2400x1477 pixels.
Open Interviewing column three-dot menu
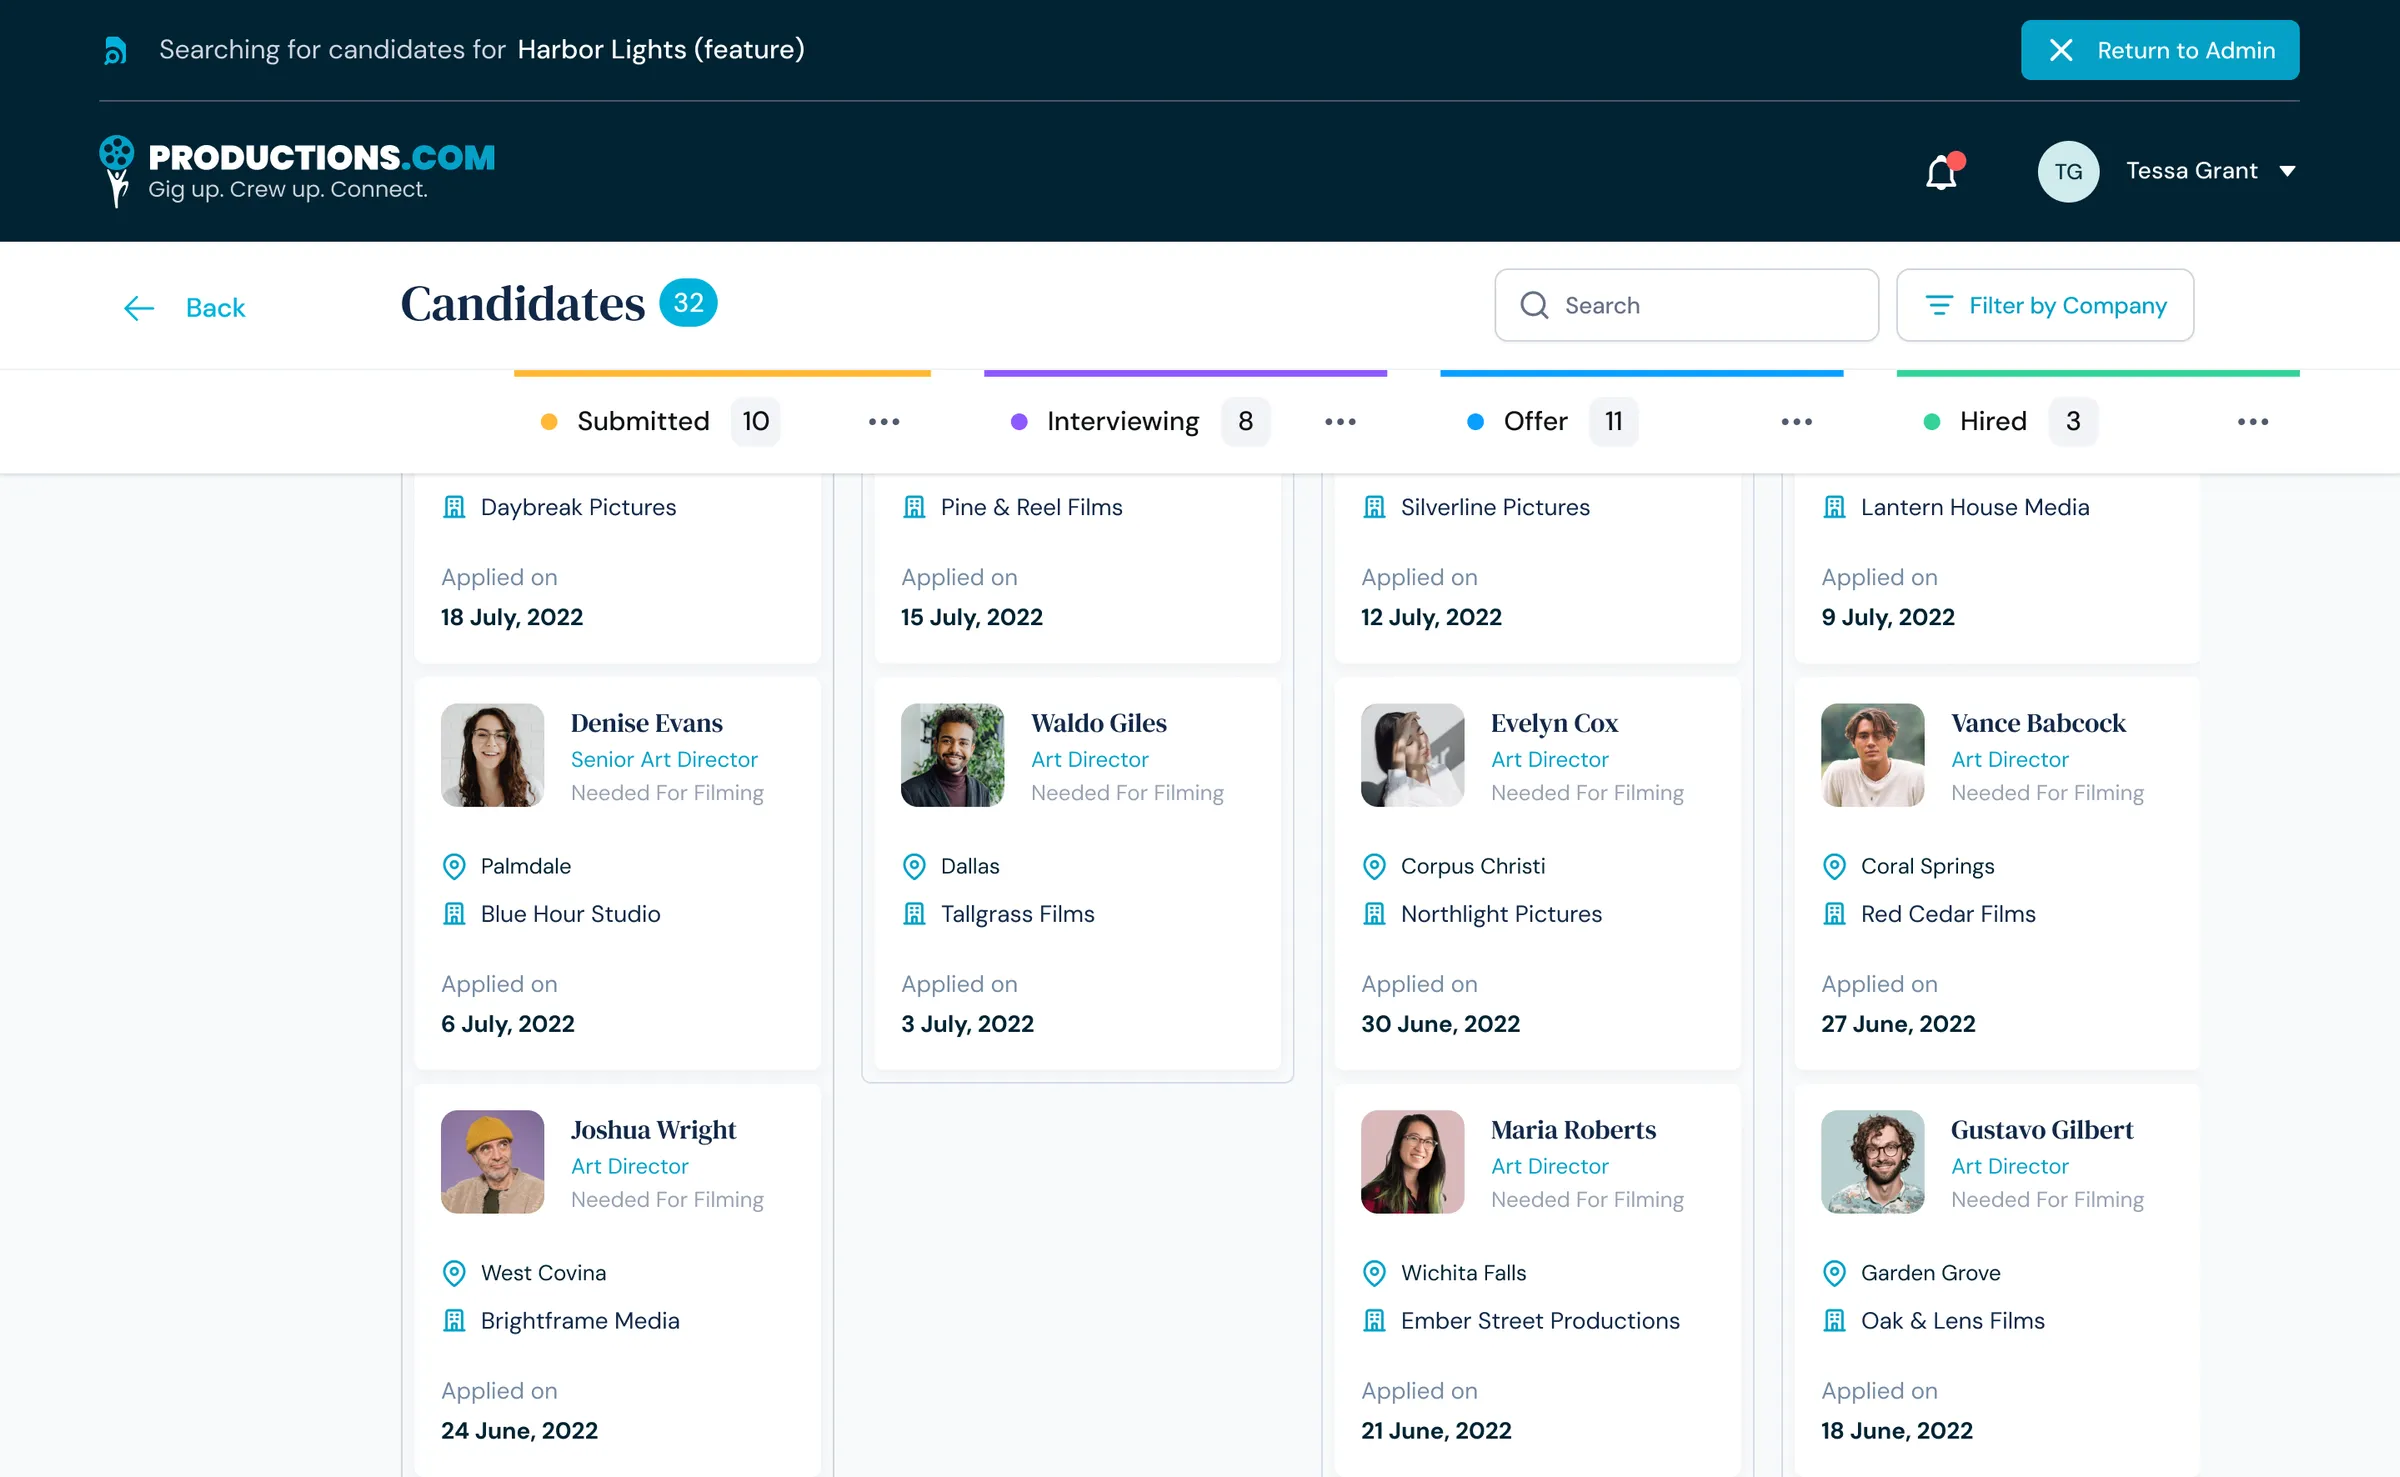point(1340,422)
